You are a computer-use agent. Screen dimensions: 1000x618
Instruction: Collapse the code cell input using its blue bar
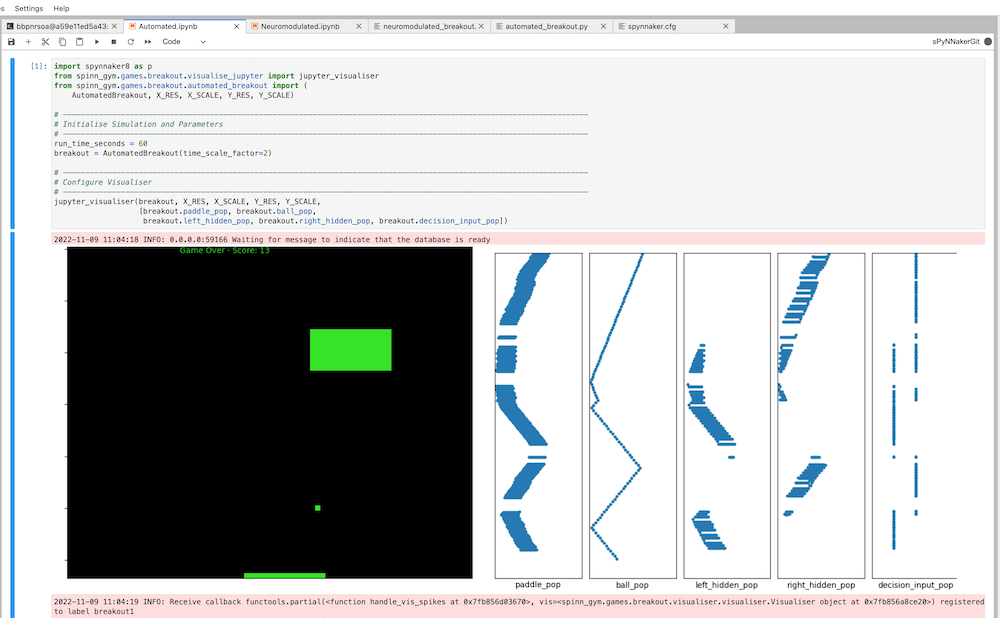click(12, 143)
